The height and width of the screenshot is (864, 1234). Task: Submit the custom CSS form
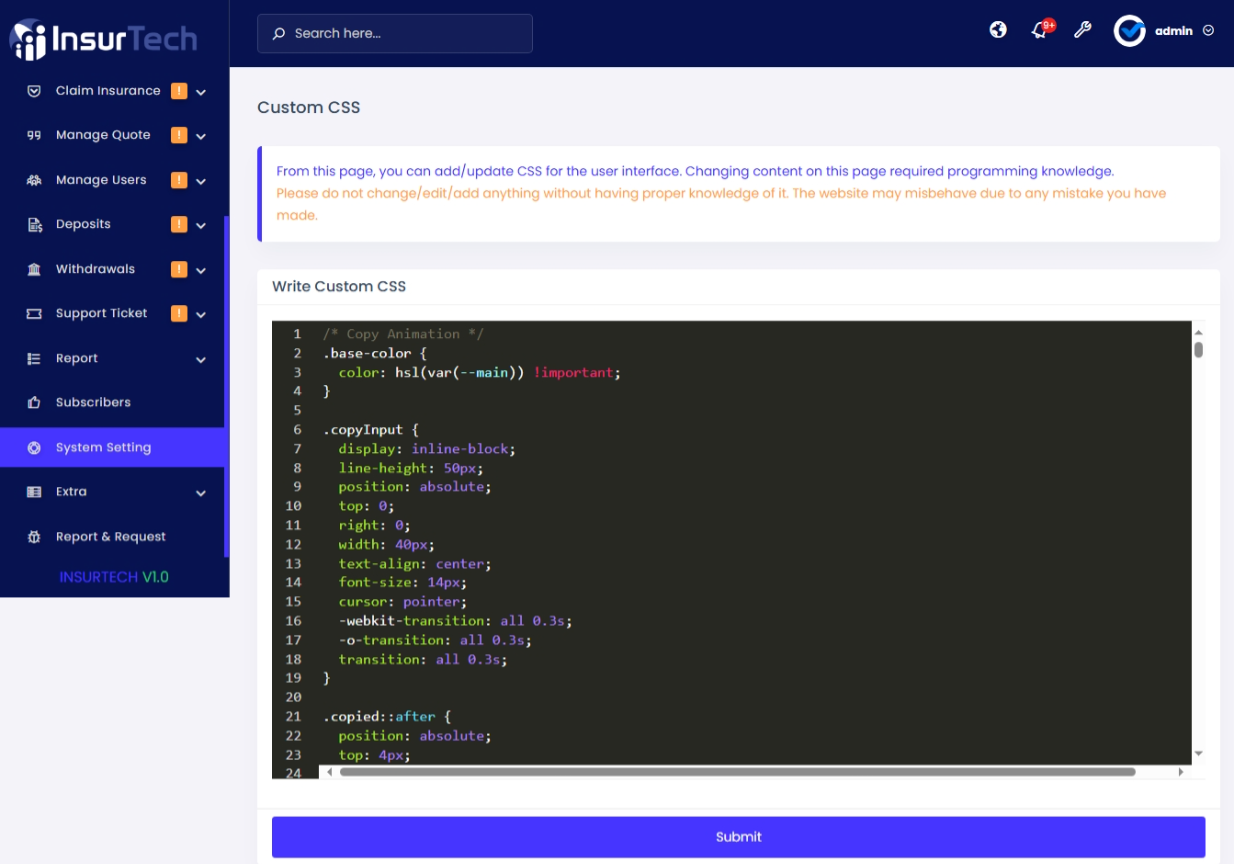click(738, 837)
